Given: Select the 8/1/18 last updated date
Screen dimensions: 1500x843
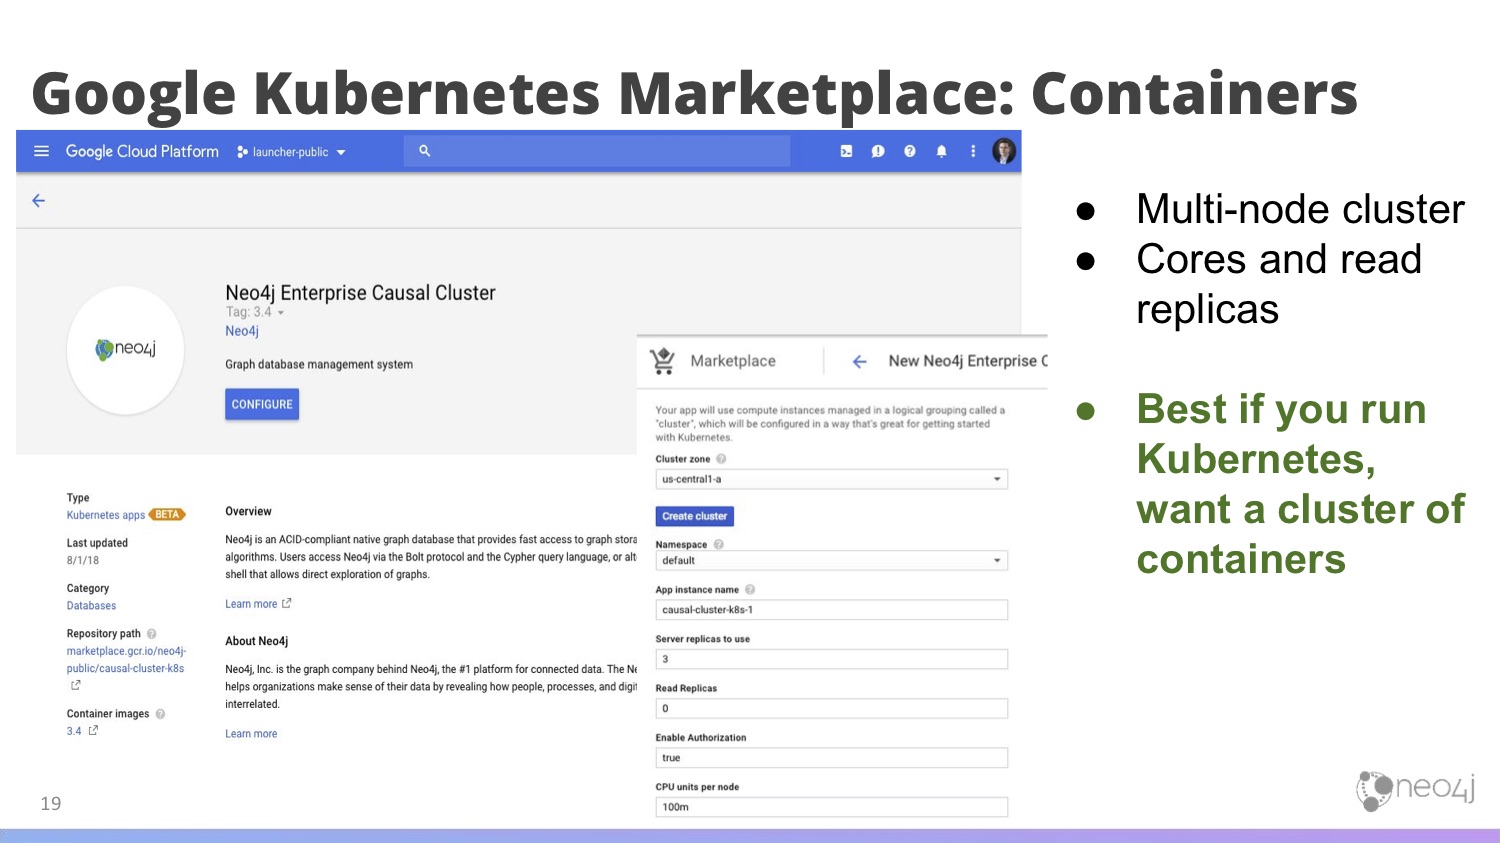Looking at the screenshot, I should tap(83, 561).
